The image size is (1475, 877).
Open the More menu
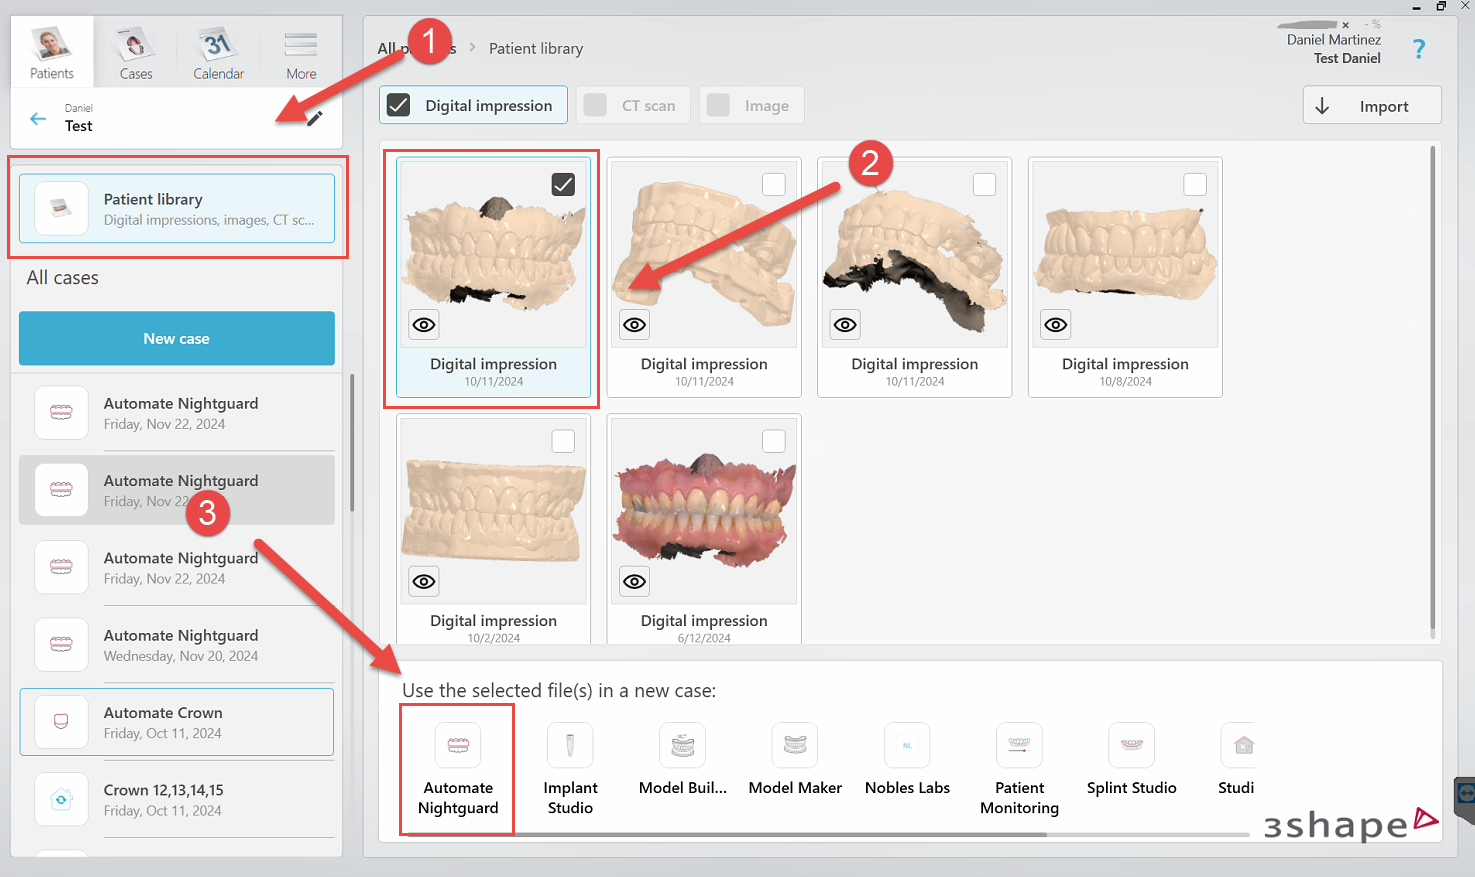point(300,50)
